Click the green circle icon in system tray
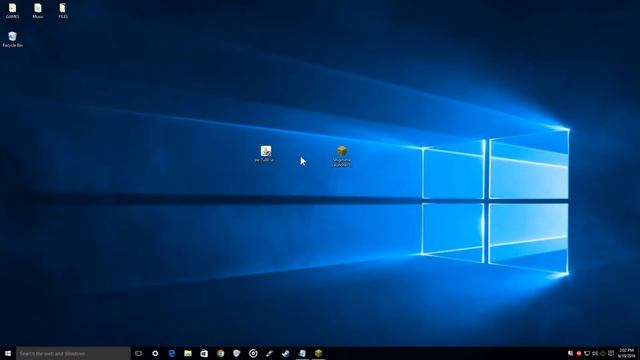This screenshot has width=640, height=360. (x=603, y=353)
